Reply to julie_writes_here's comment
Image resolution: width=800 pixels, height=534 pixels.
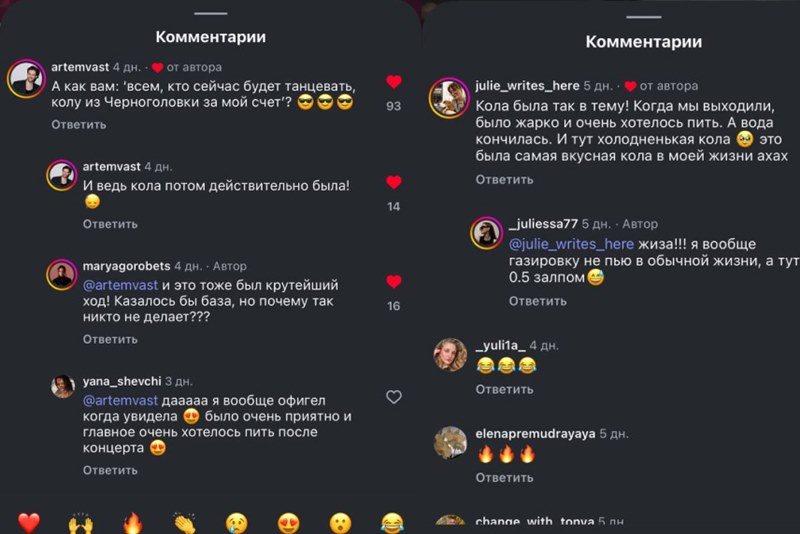coord(504,180)
